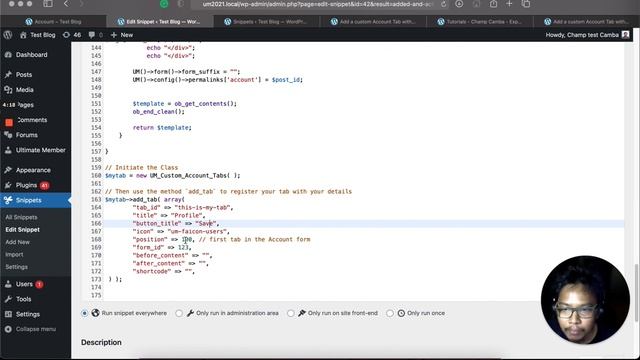Toggle the browser sidebar button
Viewport: 640px width, 360px height.
point(48,4)
